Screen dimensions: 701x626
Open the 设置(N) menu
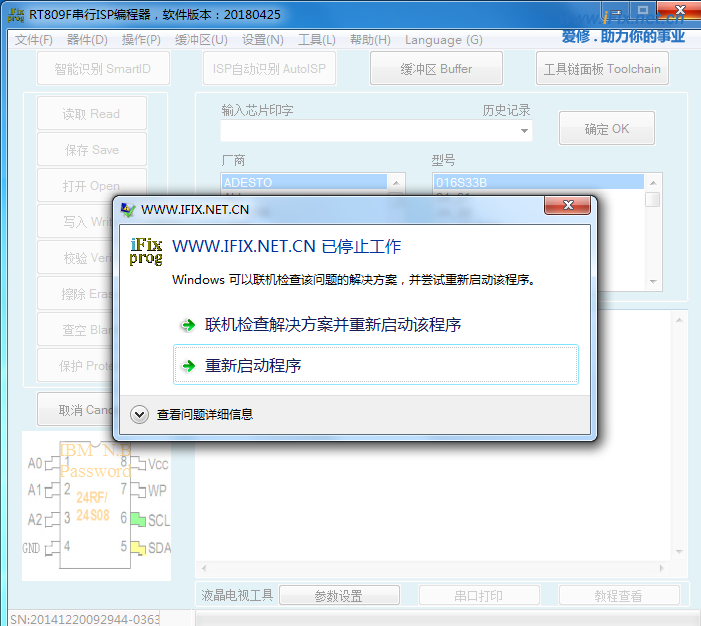click(x=263, y=40)
